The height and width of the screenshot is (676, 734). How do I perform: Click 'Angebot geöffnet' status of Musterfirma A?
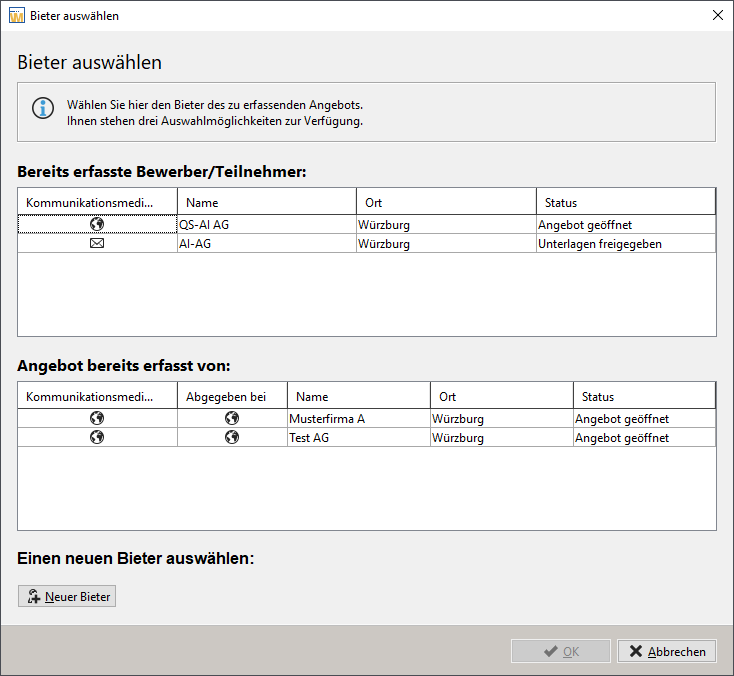pyautogui.click(x=645, y=418)
